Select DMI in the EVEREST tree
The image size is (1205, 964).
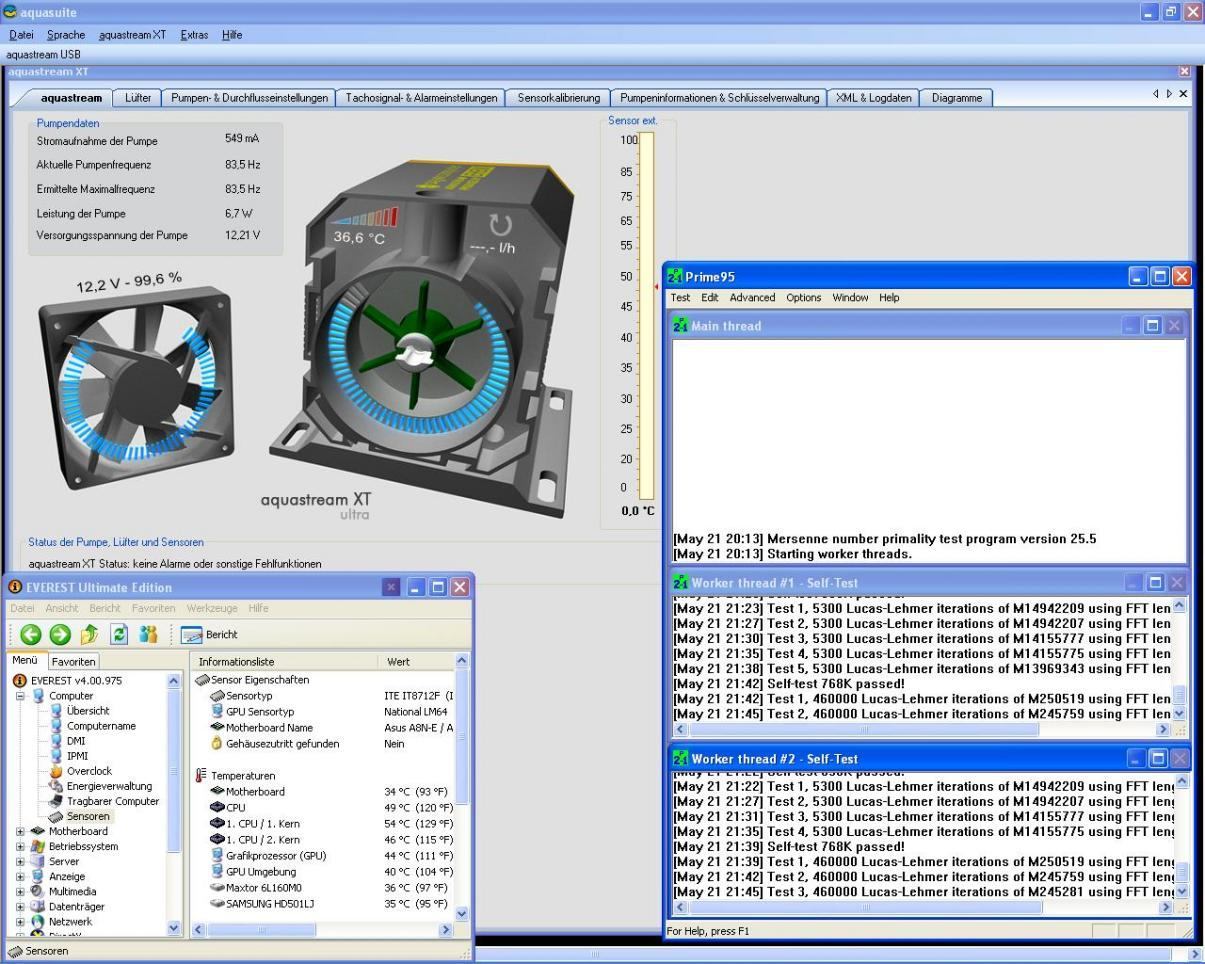76,741
